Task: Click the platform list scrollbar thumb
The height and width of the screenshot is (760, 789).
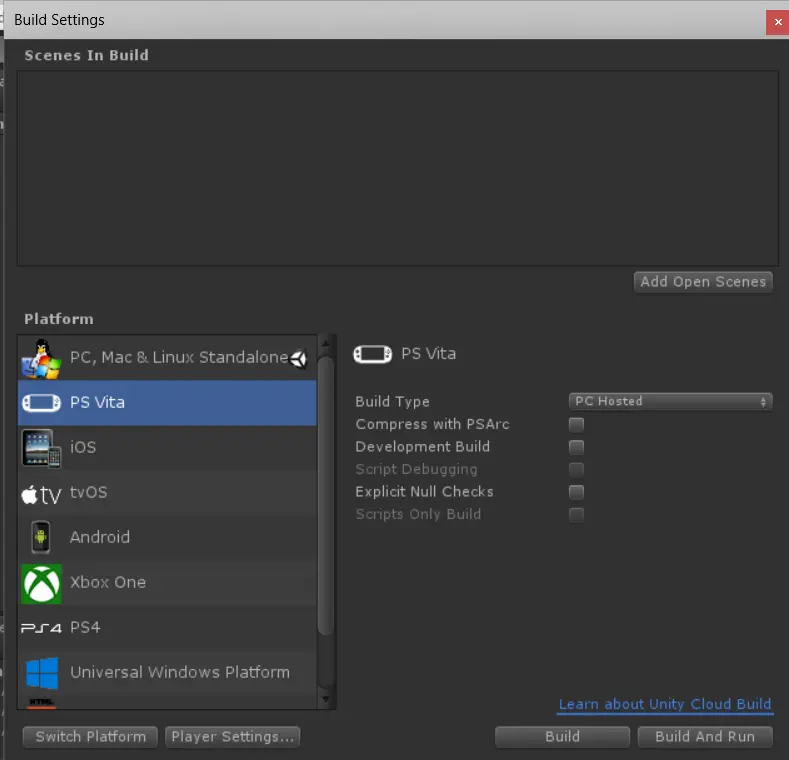Action: (326, 496)
